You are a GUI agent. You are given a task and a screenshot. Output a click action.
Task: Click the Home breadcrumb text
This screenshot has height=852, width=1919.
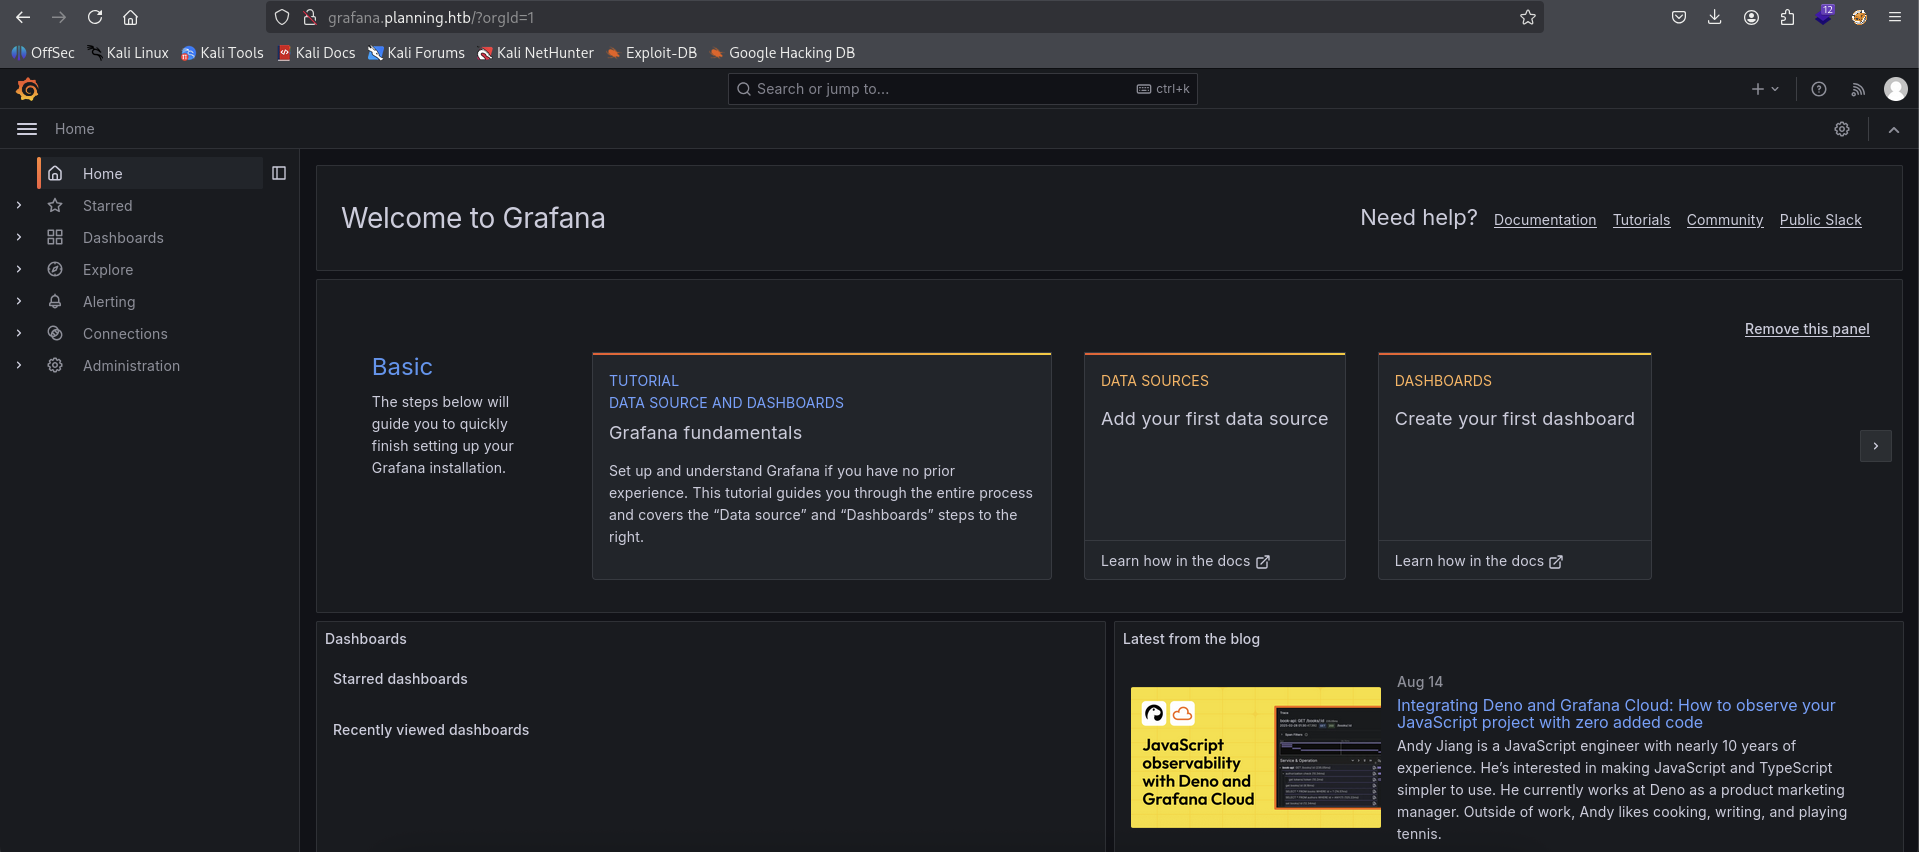pos(75,129)
